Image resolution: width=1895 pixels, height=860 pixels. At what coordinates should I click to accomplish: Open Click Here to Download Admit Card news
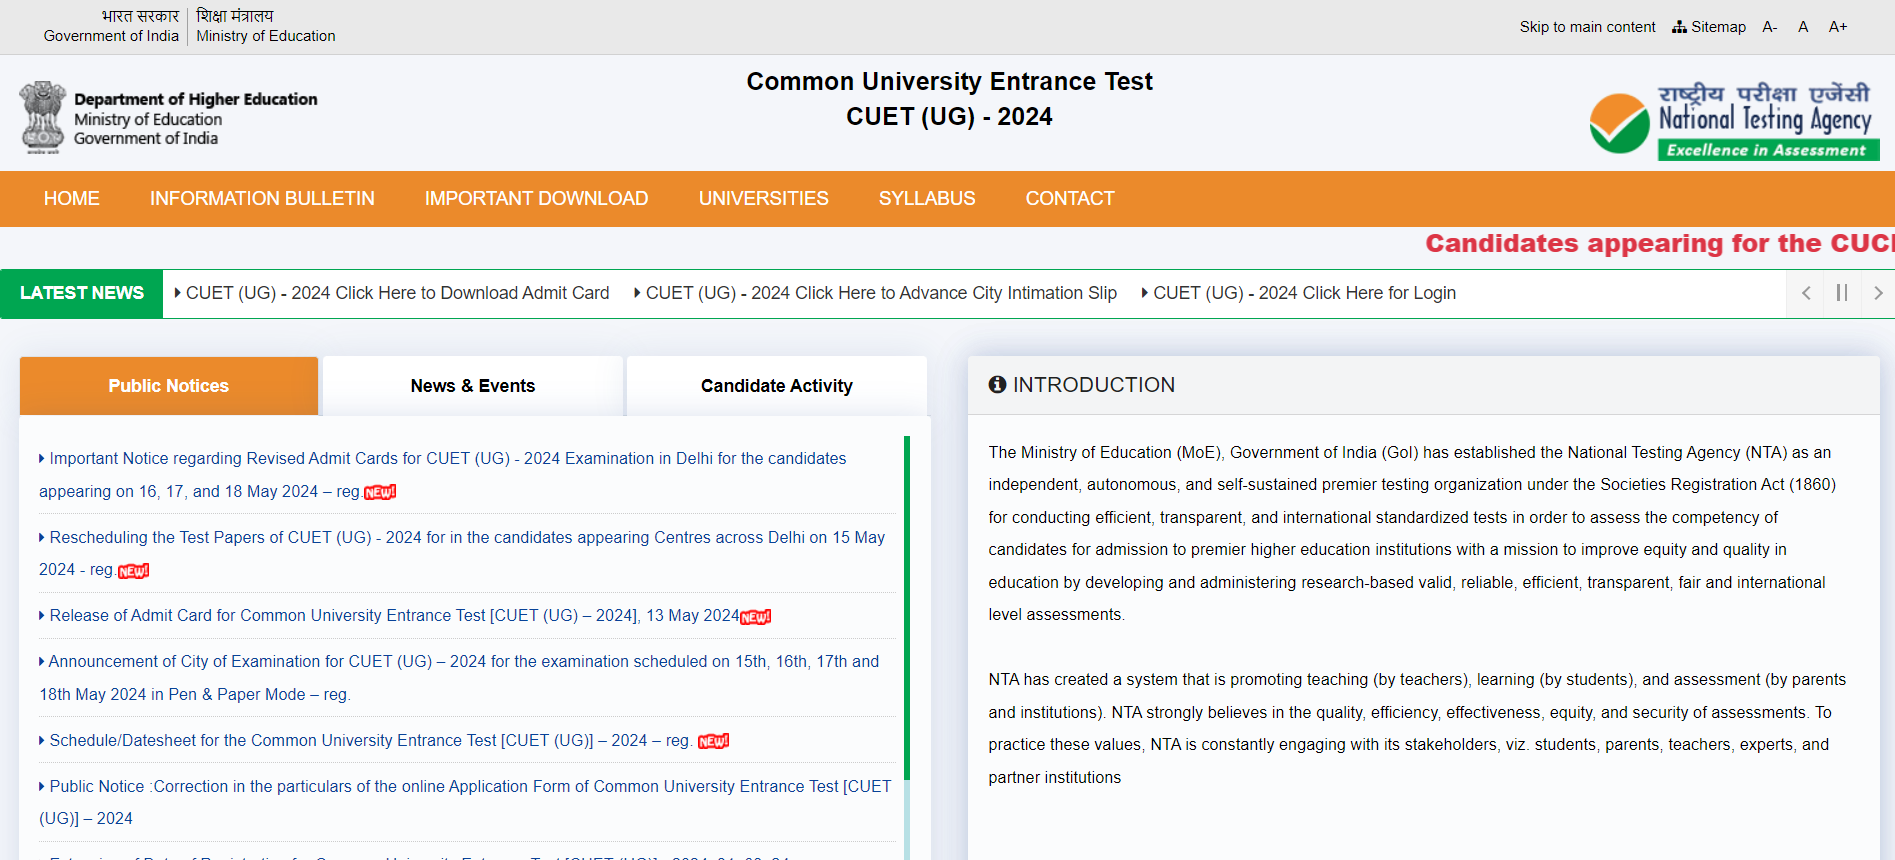392,293
